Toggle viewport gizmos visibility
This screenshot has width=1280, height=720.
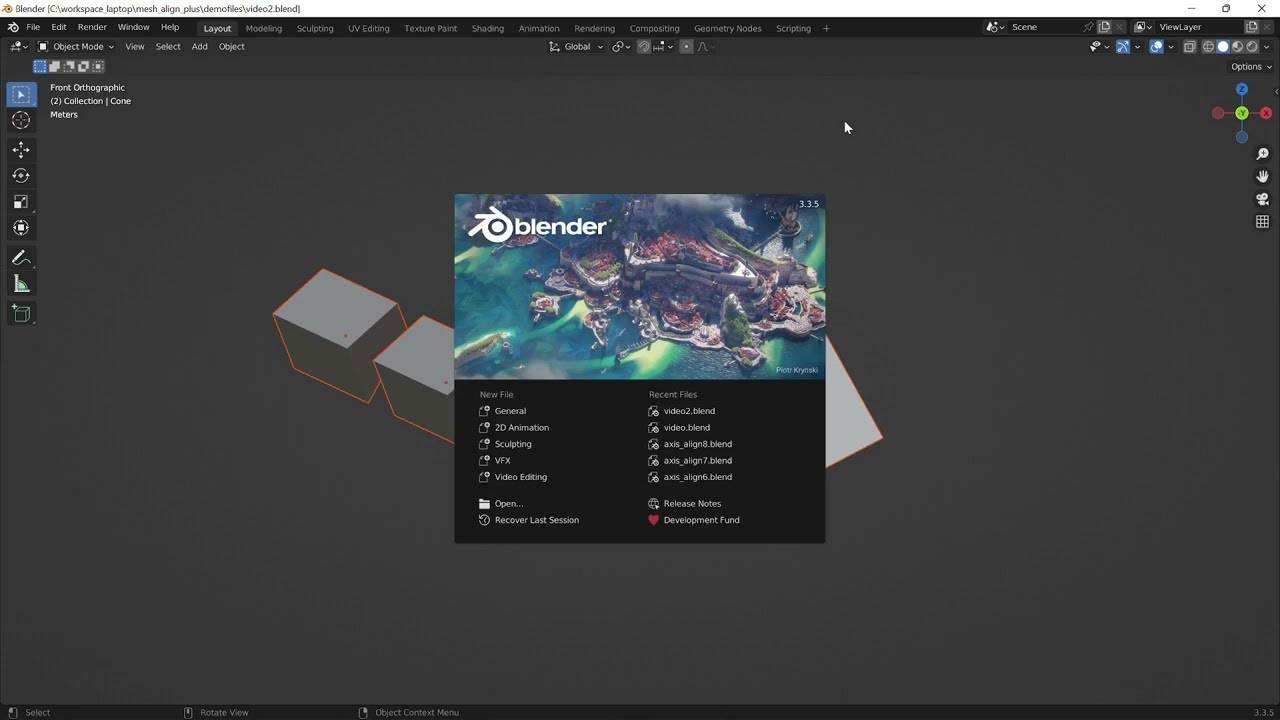click(1123, 47)
